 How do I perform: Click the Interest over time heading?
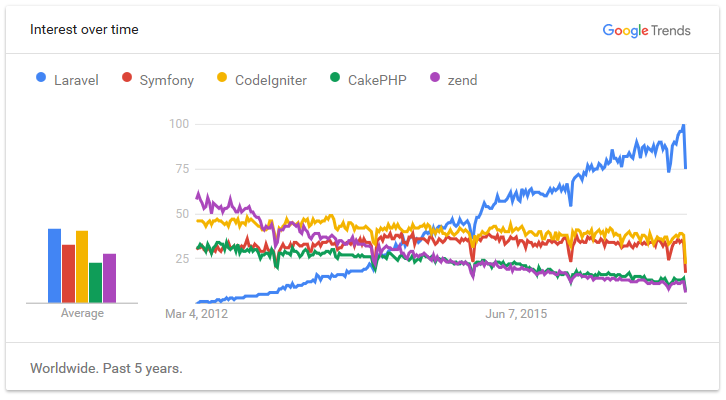click(84, 30)
